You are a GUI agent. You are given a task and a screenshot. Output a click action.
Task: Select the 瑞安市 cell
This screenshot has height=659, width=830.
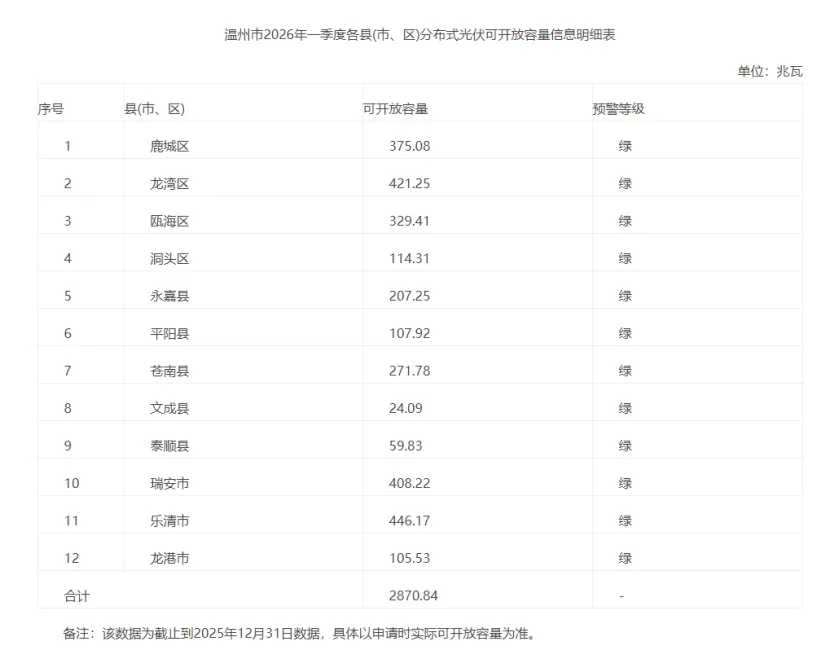(x=169, y=484)
